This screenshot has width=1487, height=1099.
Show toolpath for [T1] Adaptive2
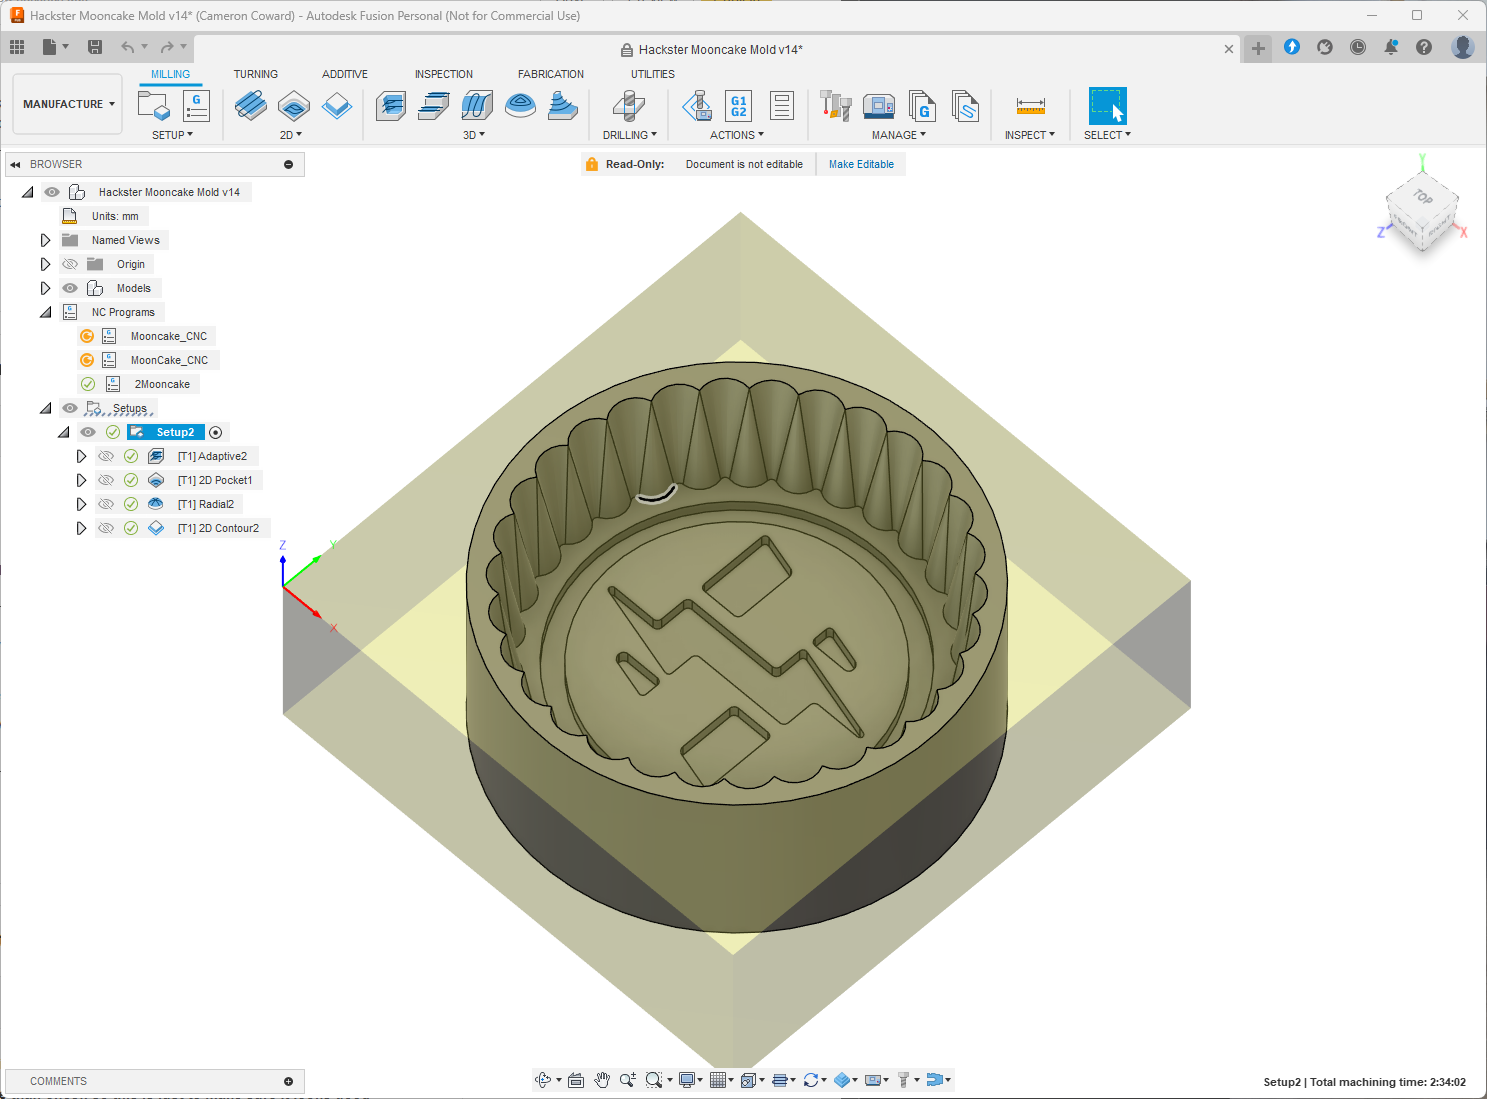point(106,456)
